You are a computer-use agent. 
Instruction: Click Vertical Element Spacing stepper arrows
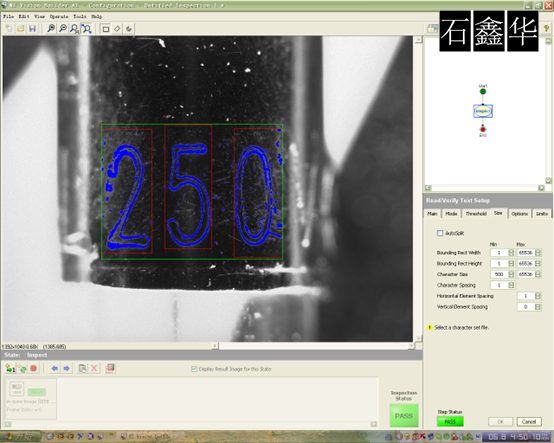click(538, 307)
